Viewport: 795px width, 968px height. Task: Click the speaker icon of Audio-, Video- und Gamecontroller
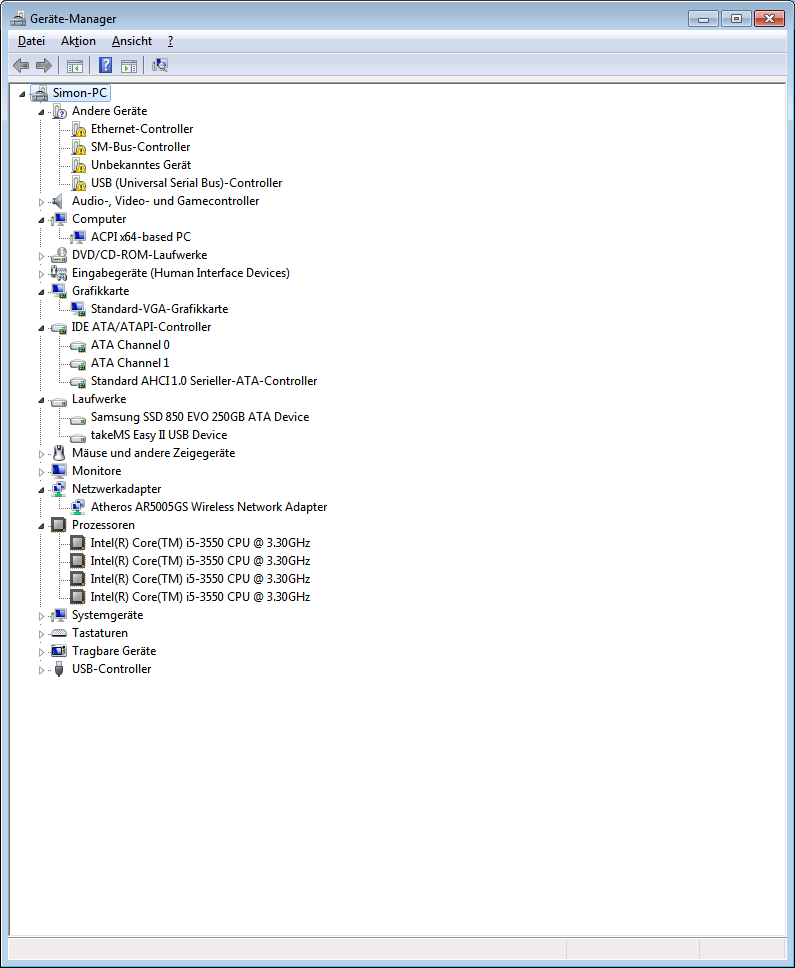coord(58,201)
